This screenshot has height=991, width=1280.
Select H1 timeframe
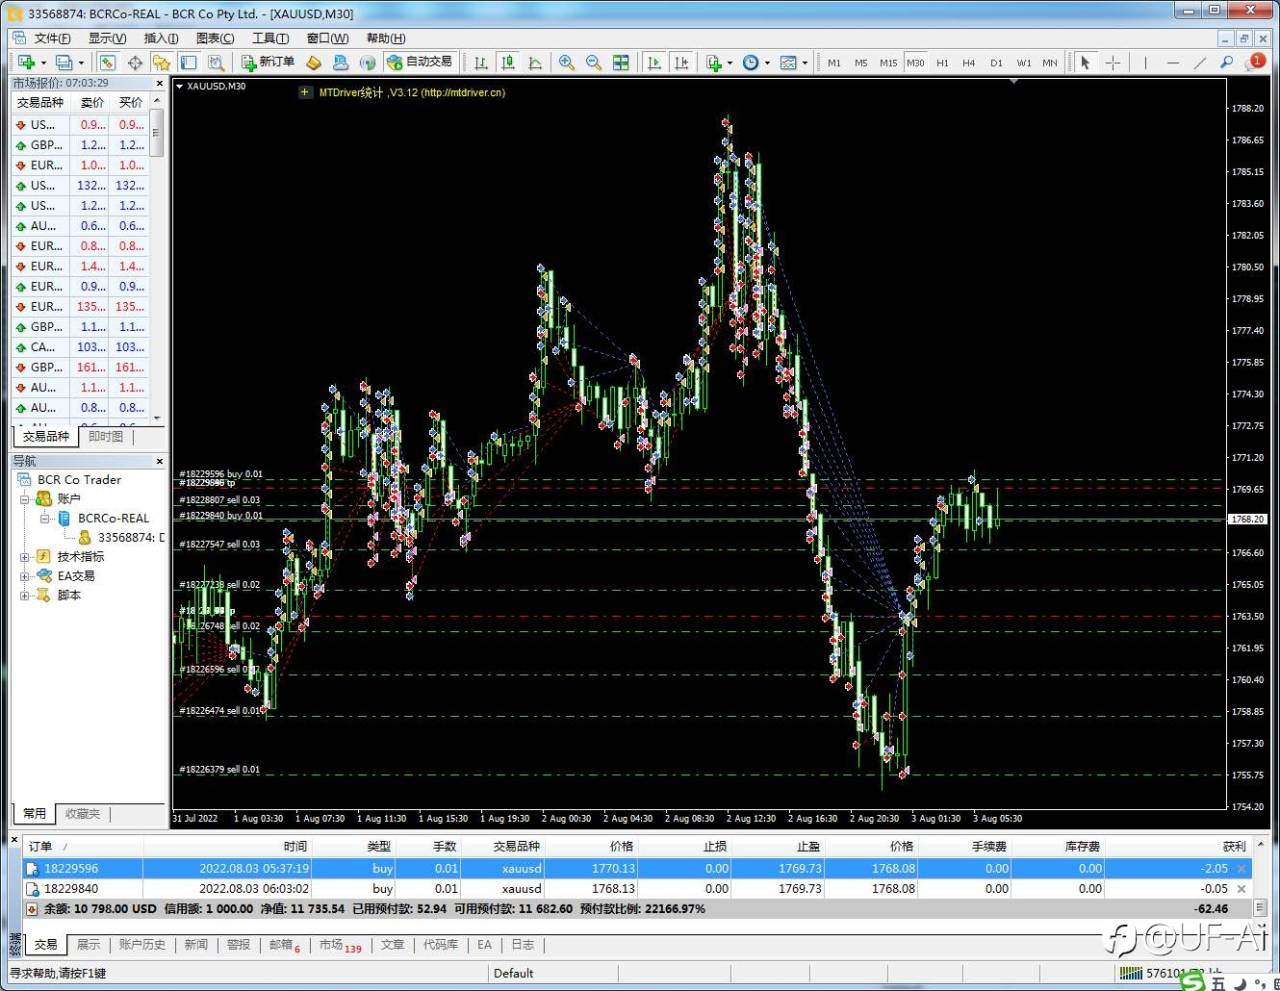[x=942, y=62]
